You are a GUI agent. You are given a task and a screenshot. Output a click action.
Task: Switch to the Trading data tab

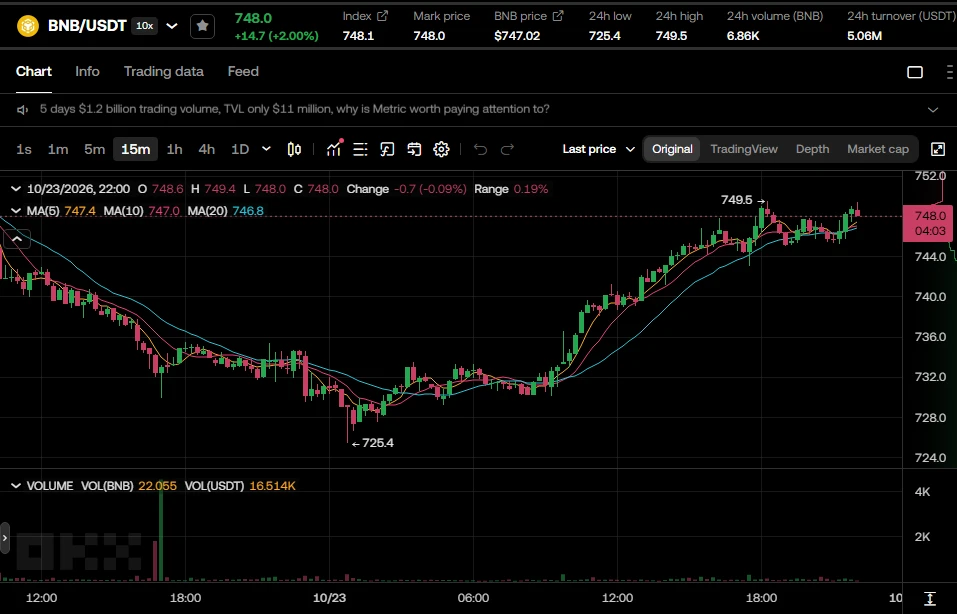click(164, 71)
